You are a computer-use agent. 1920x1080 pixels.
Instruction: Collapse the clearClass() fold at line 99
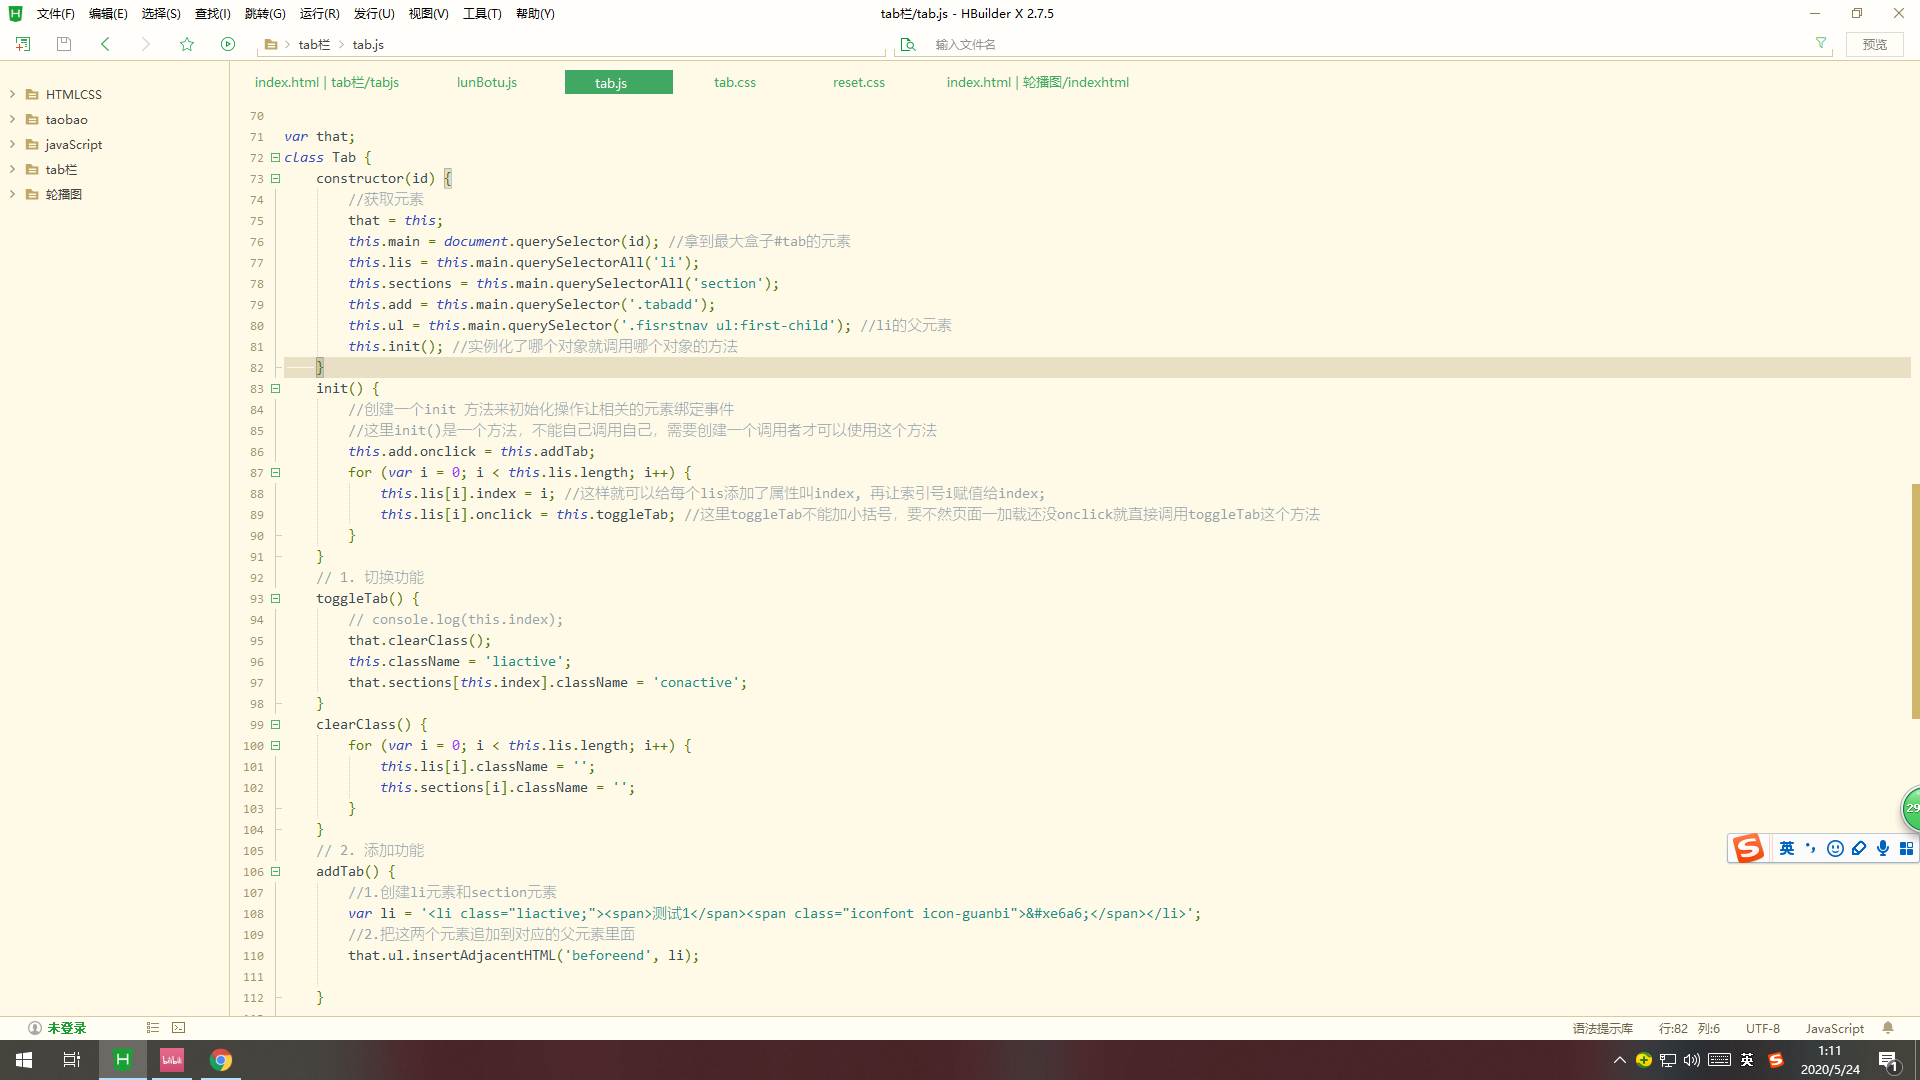tap(275, 725)
